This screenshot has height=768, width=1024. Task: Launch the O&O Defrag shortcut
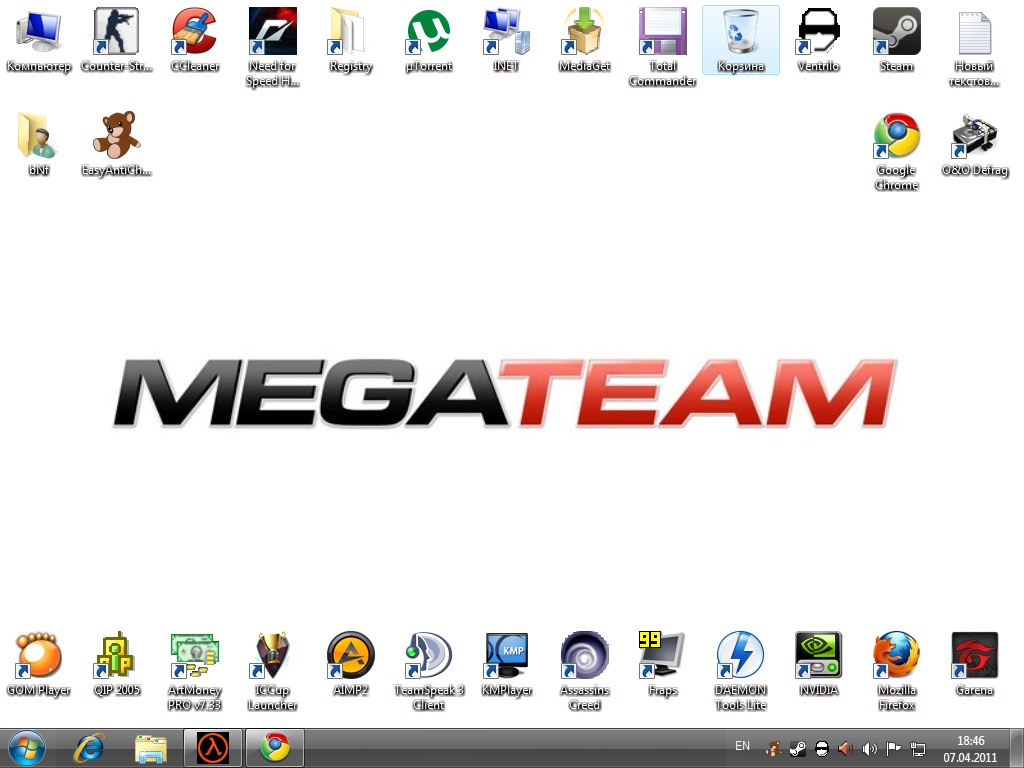pos(974,145)
